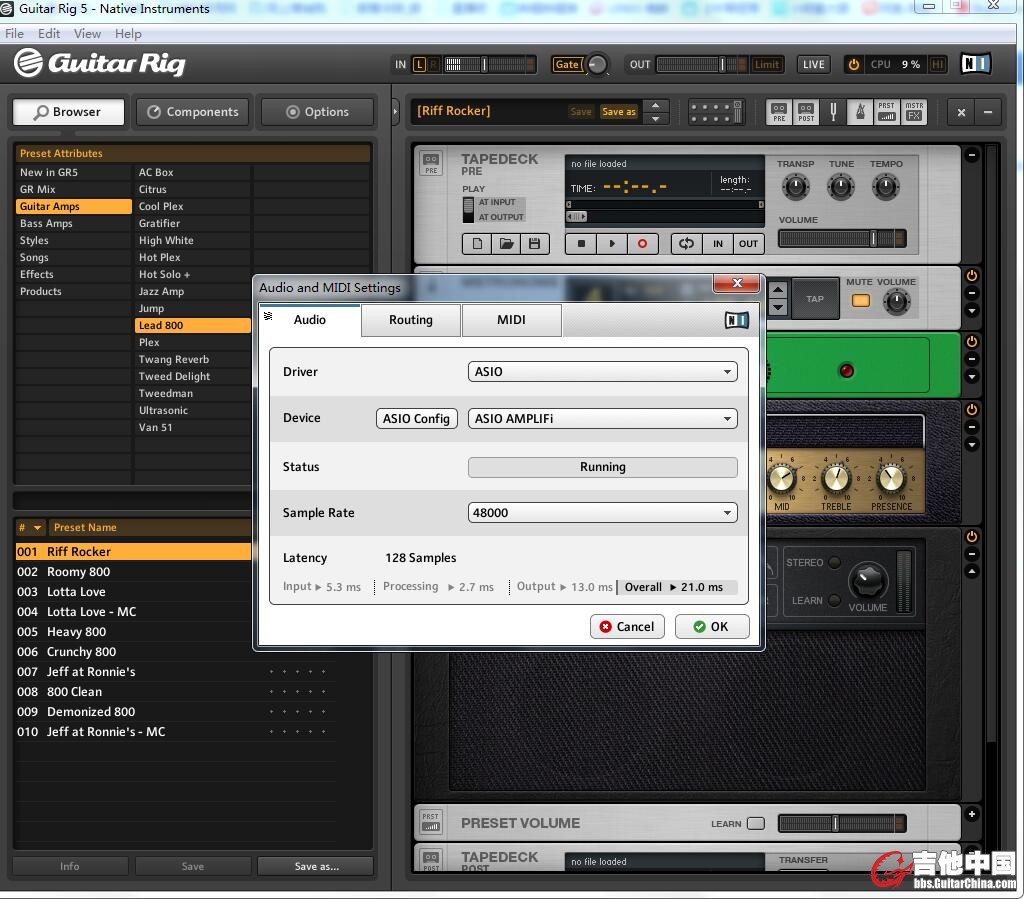This screenshot has height=899, width=1024.
Task: Click the new file icon in Tapedeck Pre
Action: point(477,244)
